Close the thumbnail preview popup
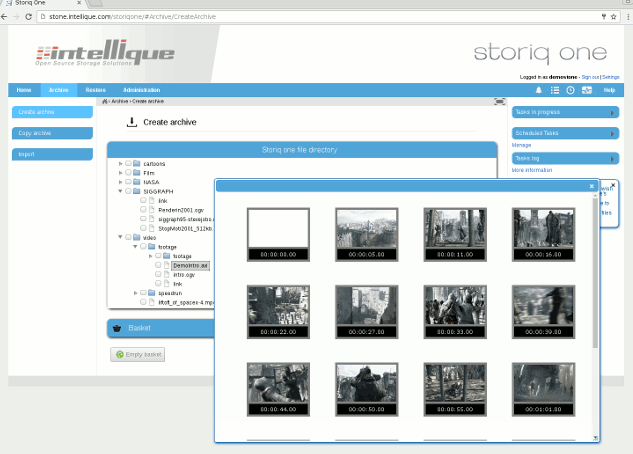 pyautogui.click(x=591, y=186)
